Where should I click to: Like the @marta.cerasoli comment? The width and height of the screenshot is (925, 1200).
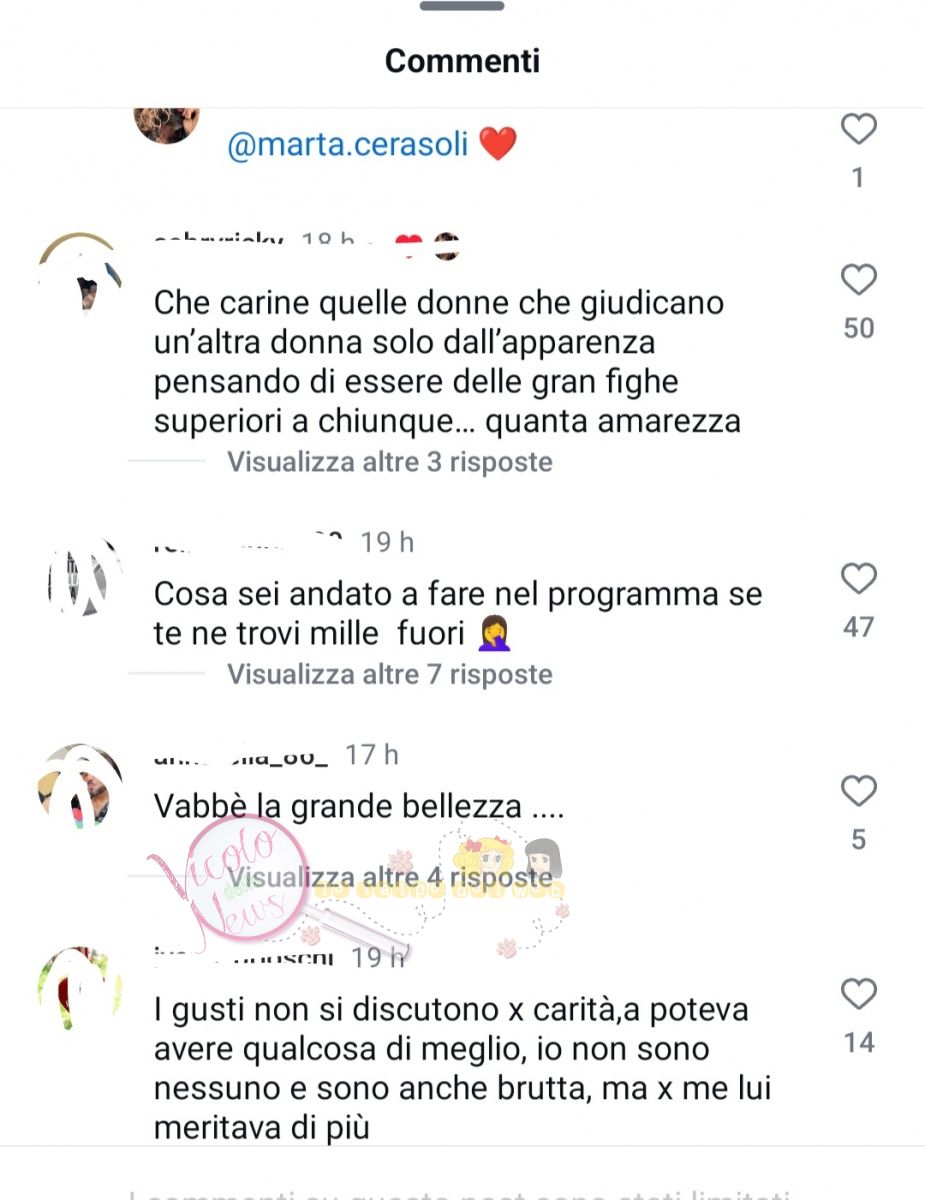[x=858, y=130]
